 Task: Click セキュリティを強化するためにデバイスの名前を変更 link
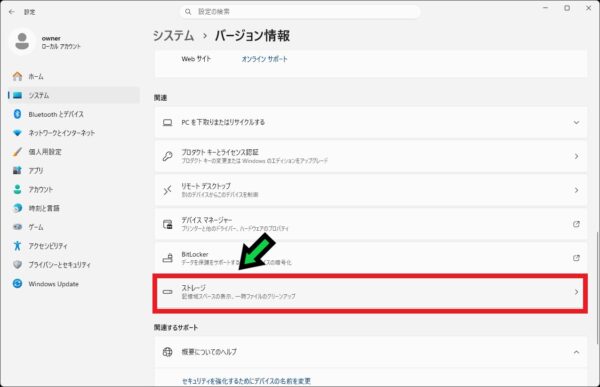[246, 380]
